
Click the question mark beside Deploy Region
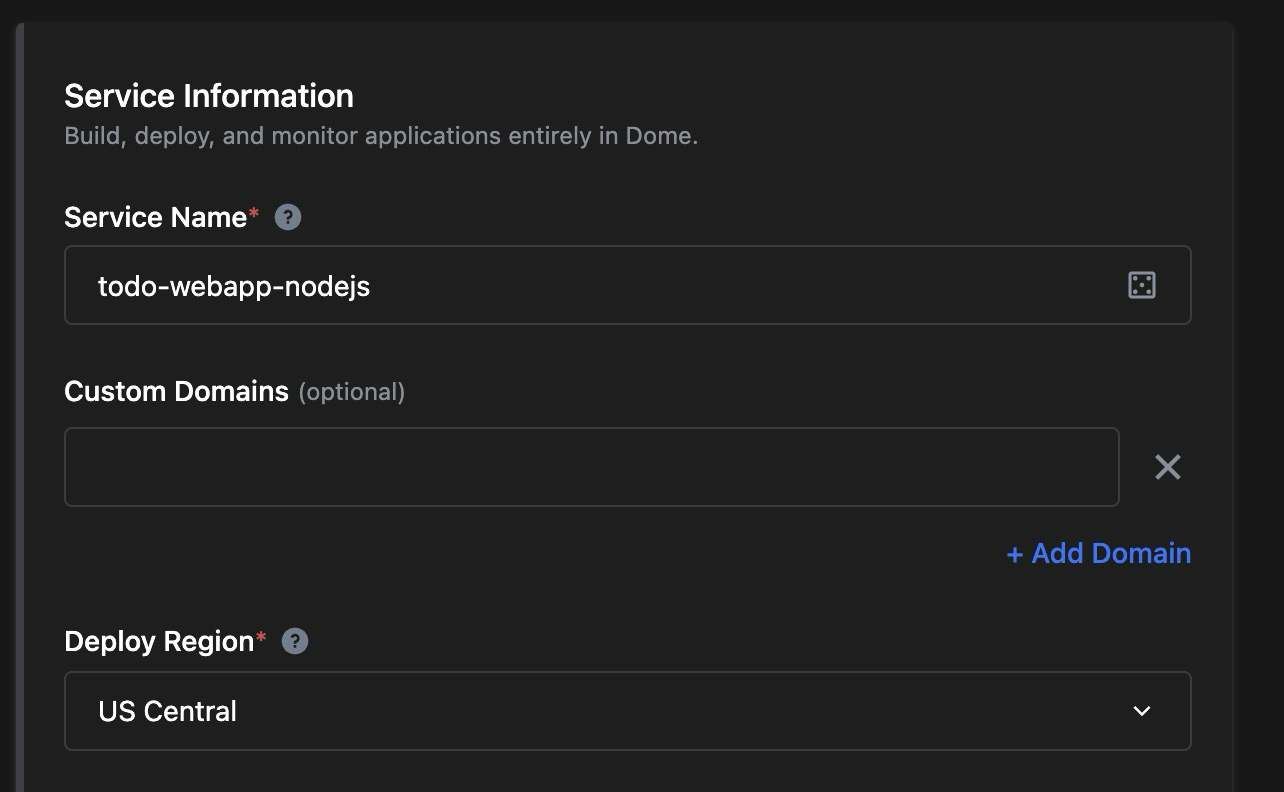coord(294,641)
